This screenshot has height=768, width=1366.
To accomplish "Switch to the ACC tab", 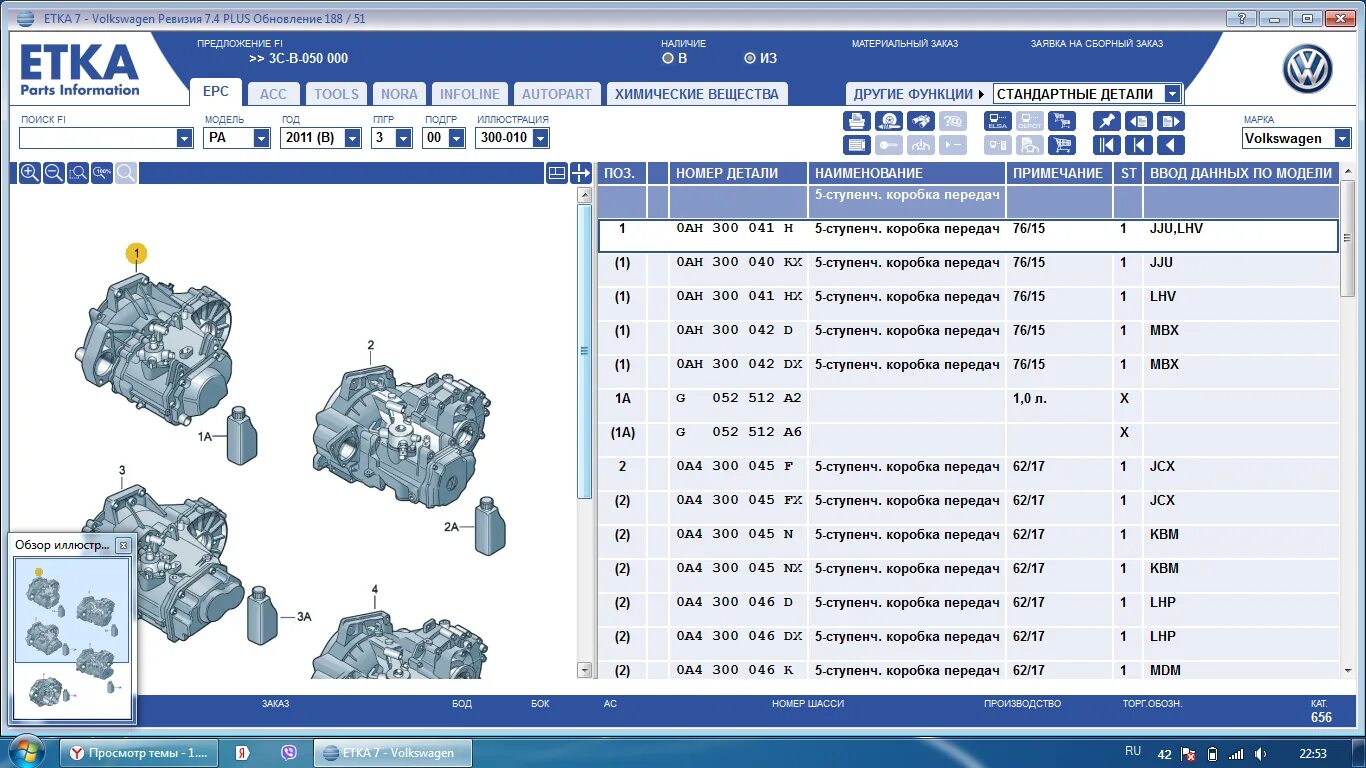I will click(273, 94).
